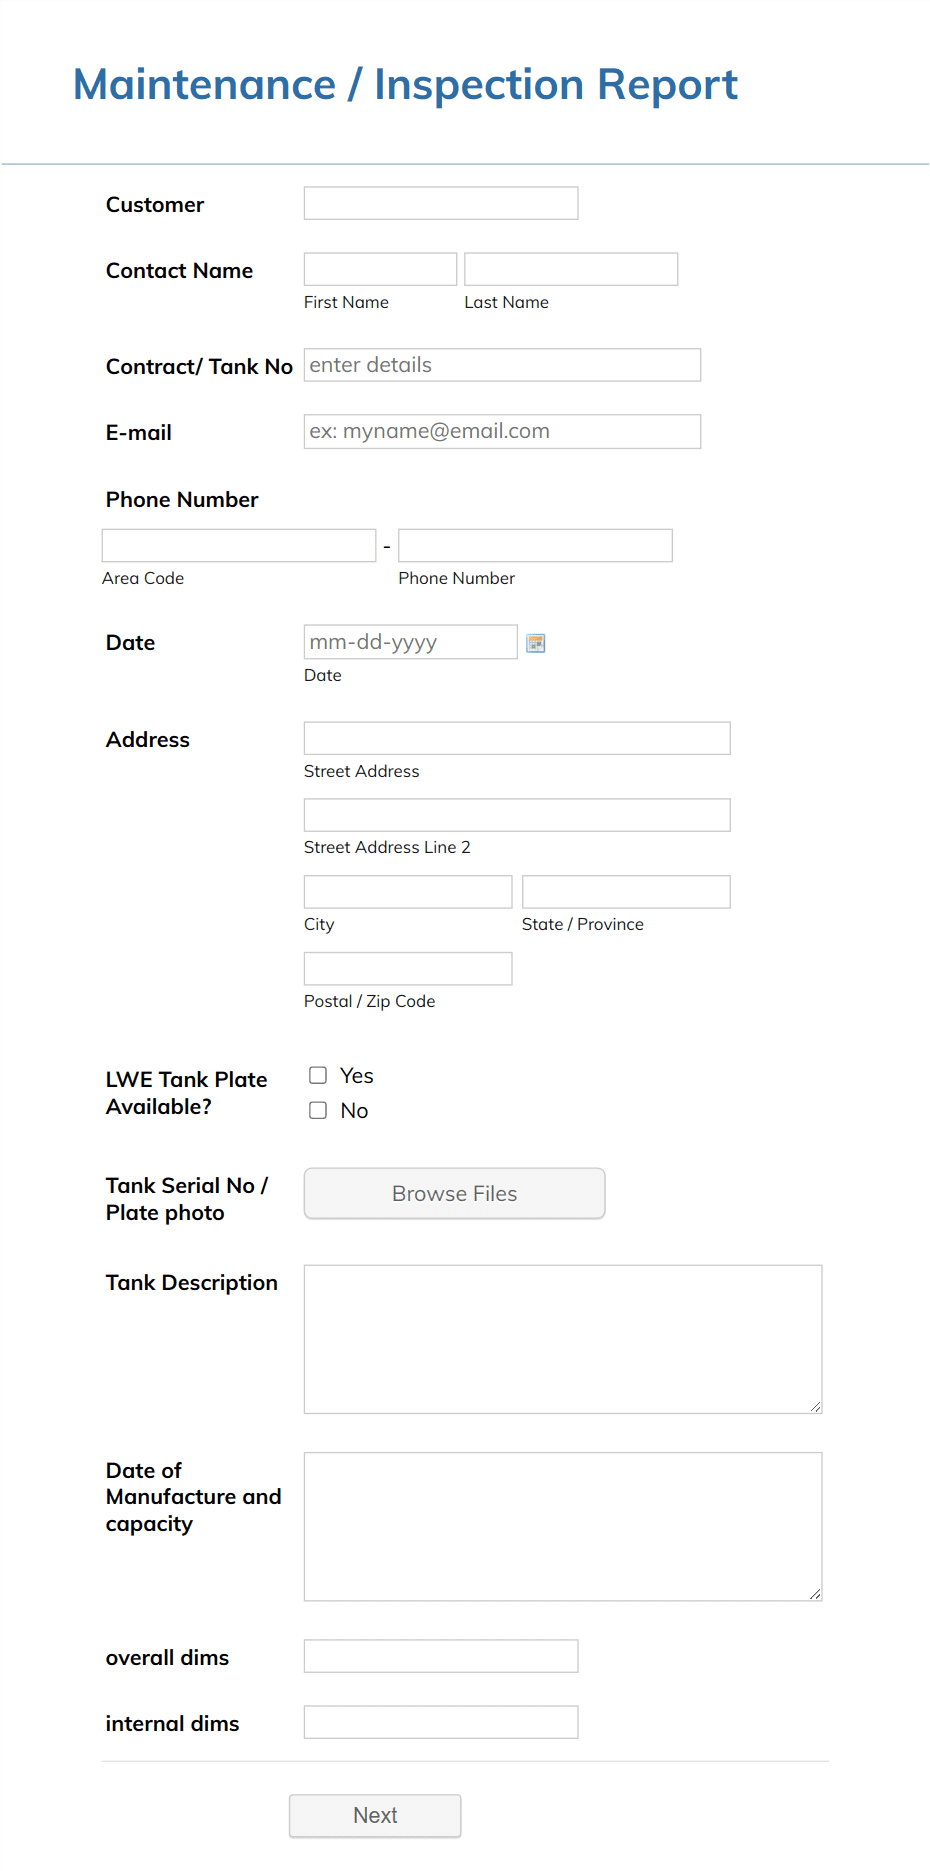
Task: Focus the State / Province field
Action: click(625, 891)
